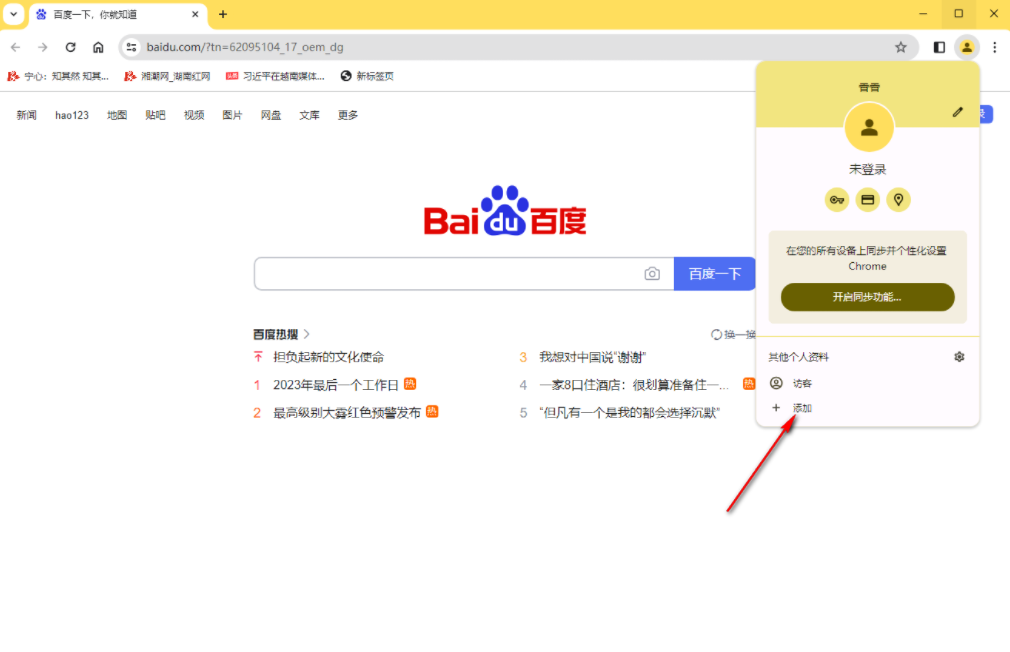Click the profile avatar in toolbar

click(x=966, y=47)
